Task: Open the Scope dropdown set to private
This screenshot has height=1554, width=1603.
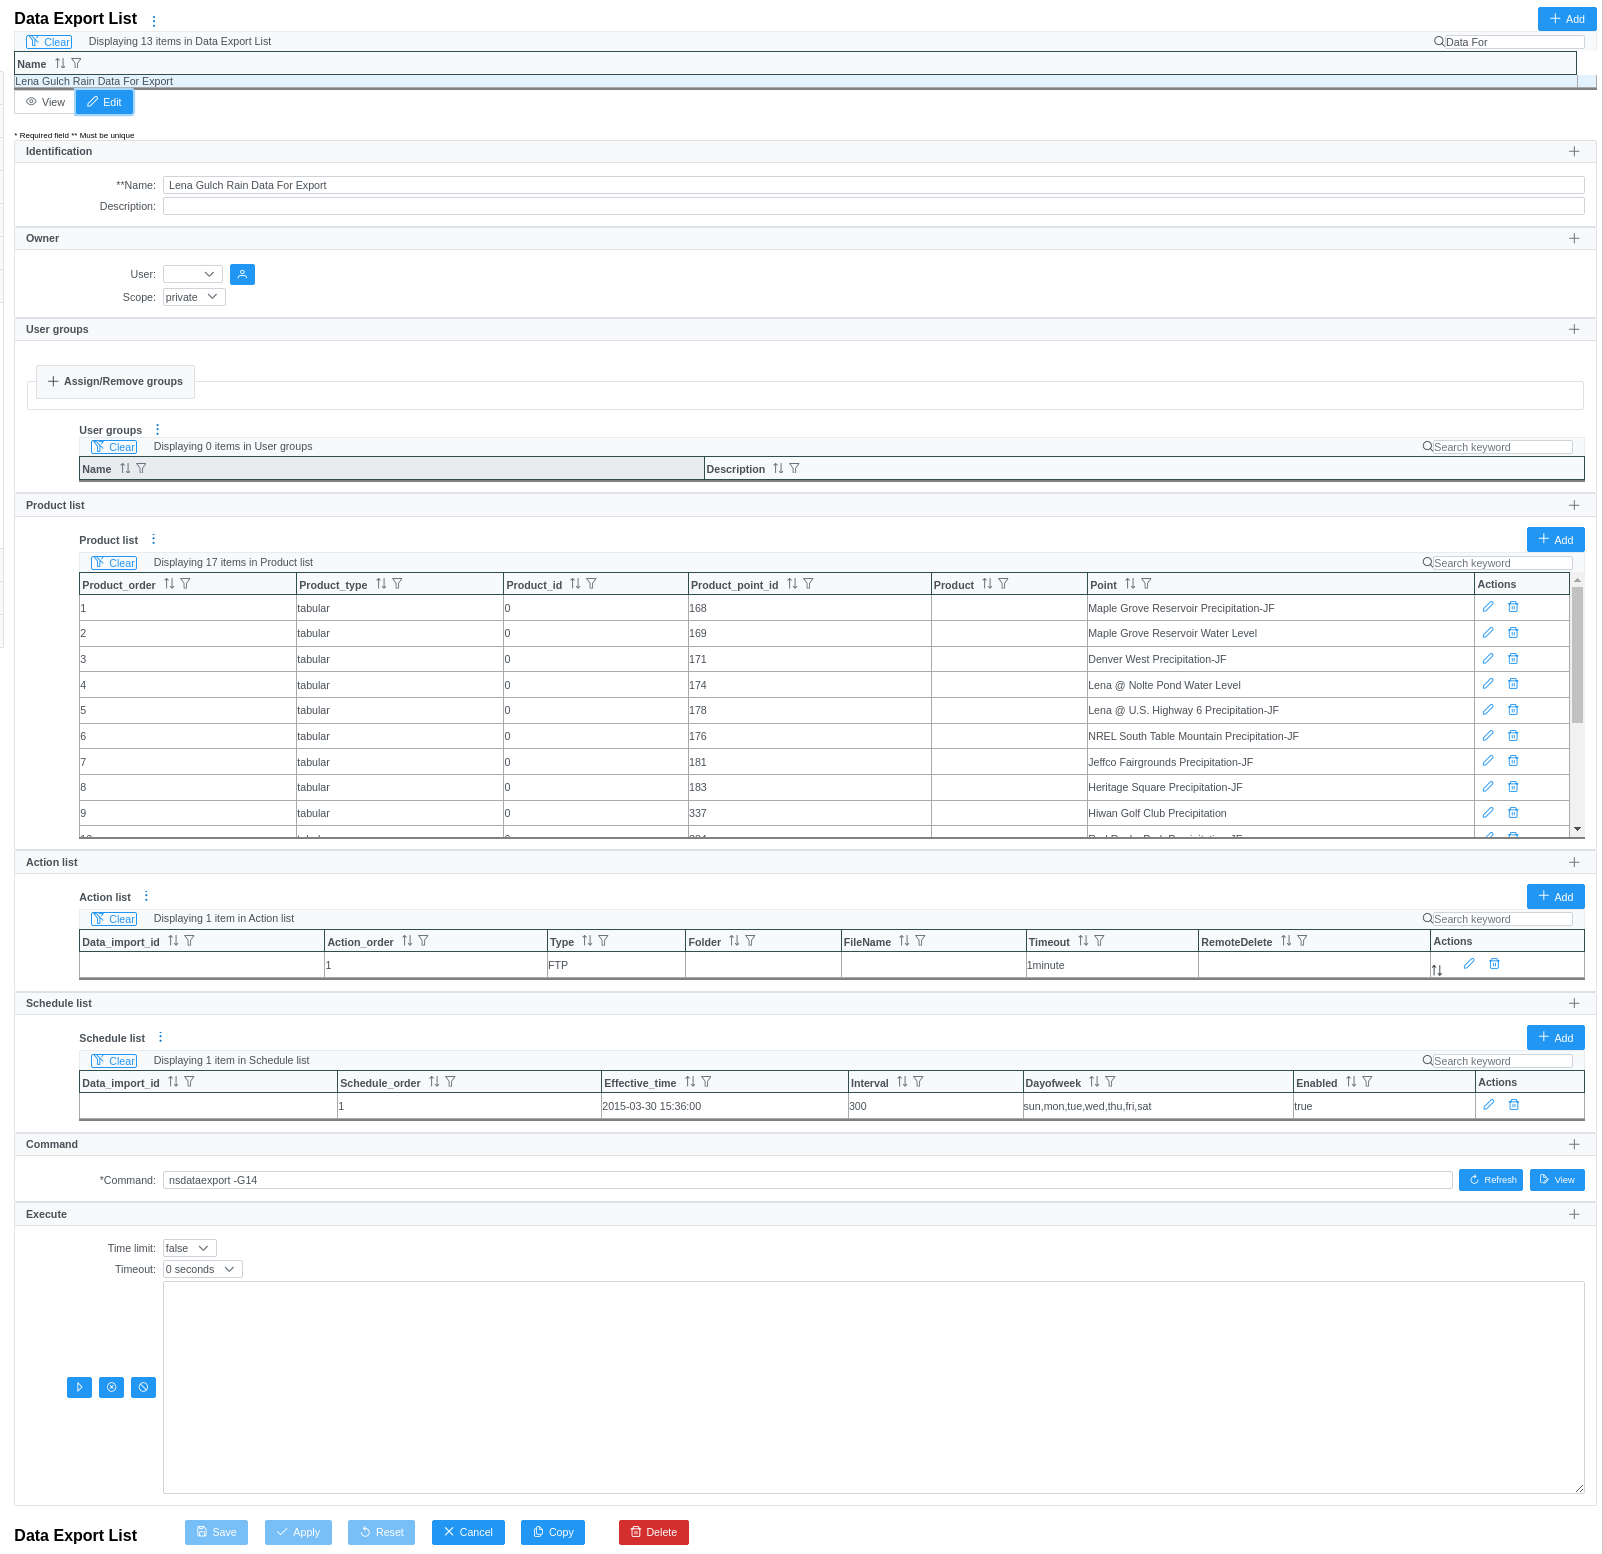Action: (x=194, y=297)
